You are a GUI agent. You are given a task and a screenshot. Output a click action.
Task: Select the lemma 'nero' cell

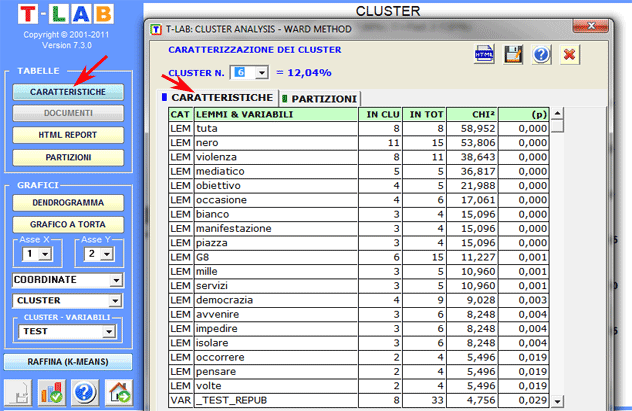coord(276,143)
